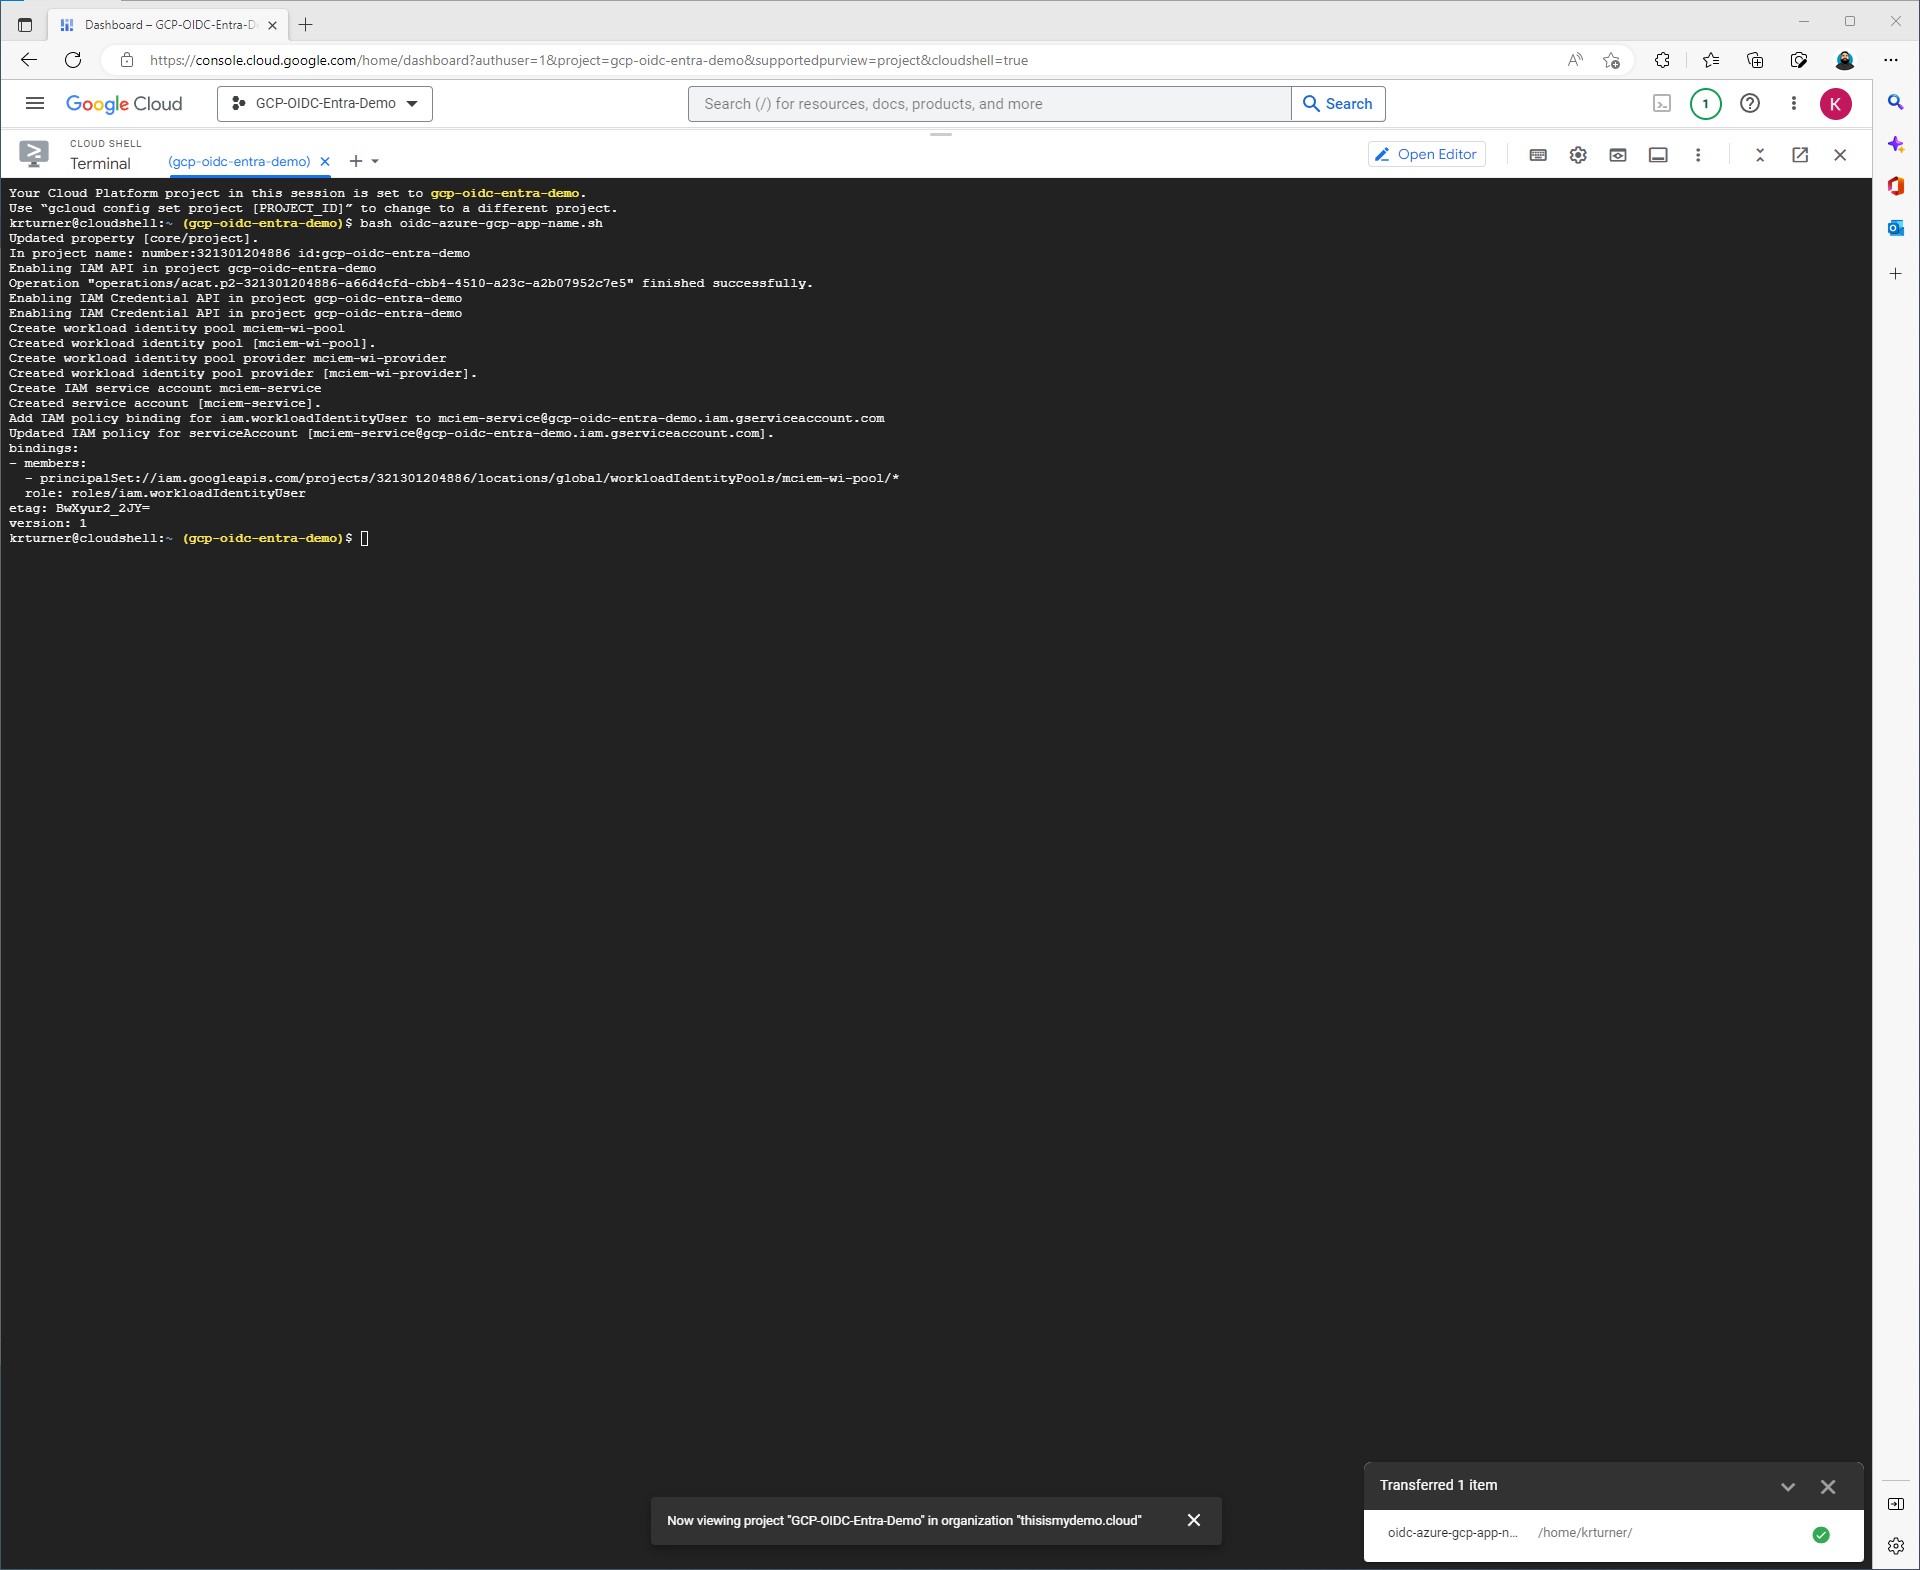
Task: Toggle the Cloud Shell on-screen keyboard icon
Action: [1538, 155]
